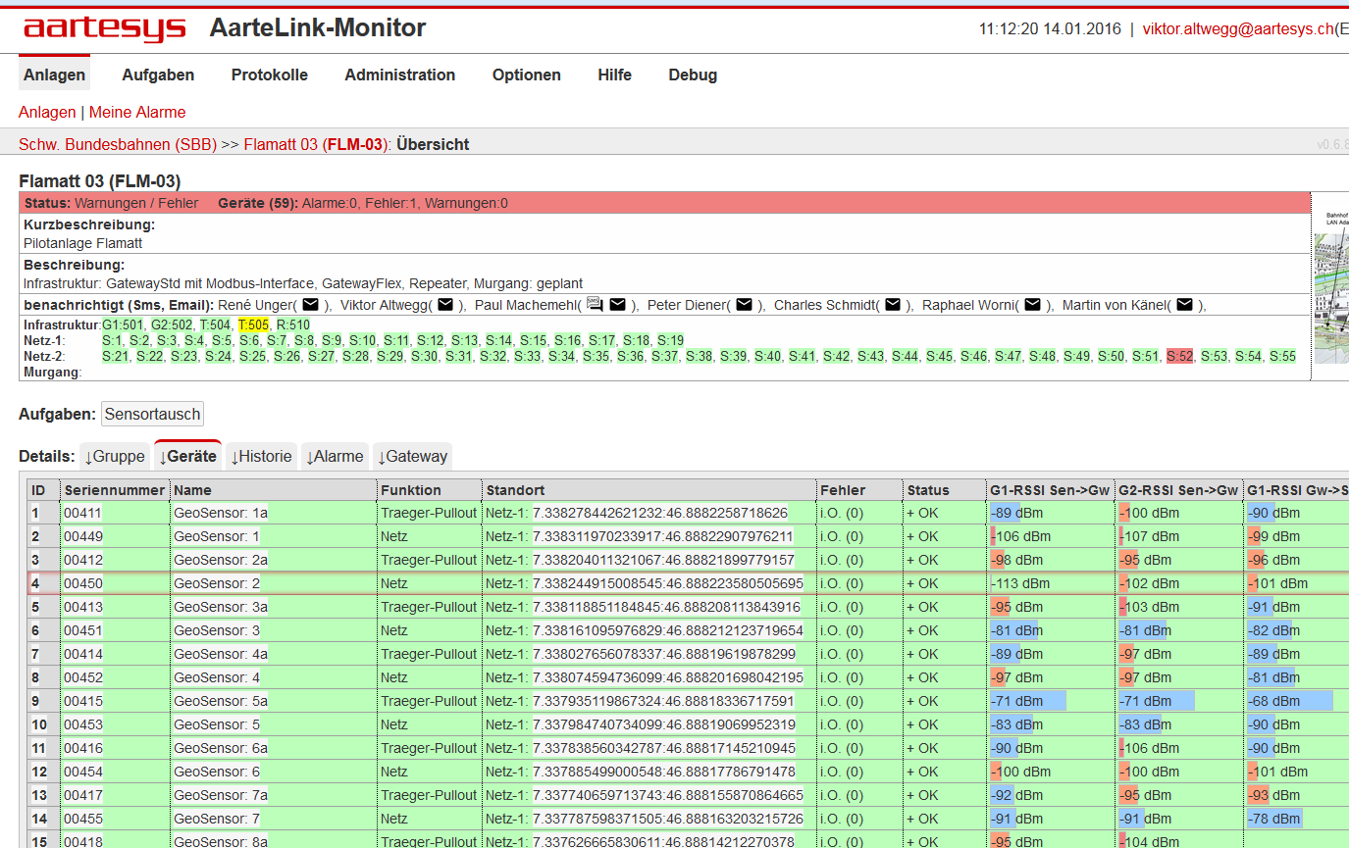
Task: Click the red status bar Warnungen / Fehler
Action: 665,203
